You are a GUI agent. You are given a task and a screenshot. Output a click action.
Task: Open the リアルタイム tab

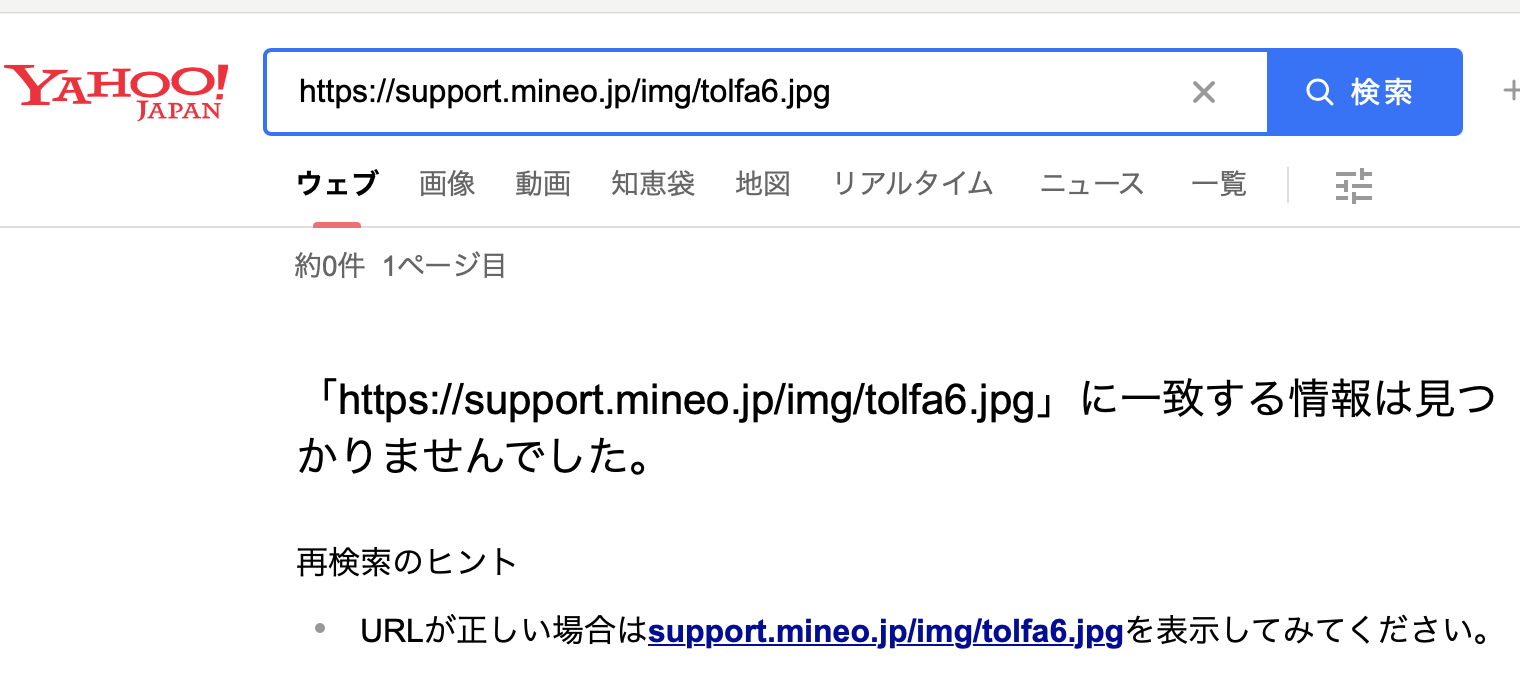913,184
